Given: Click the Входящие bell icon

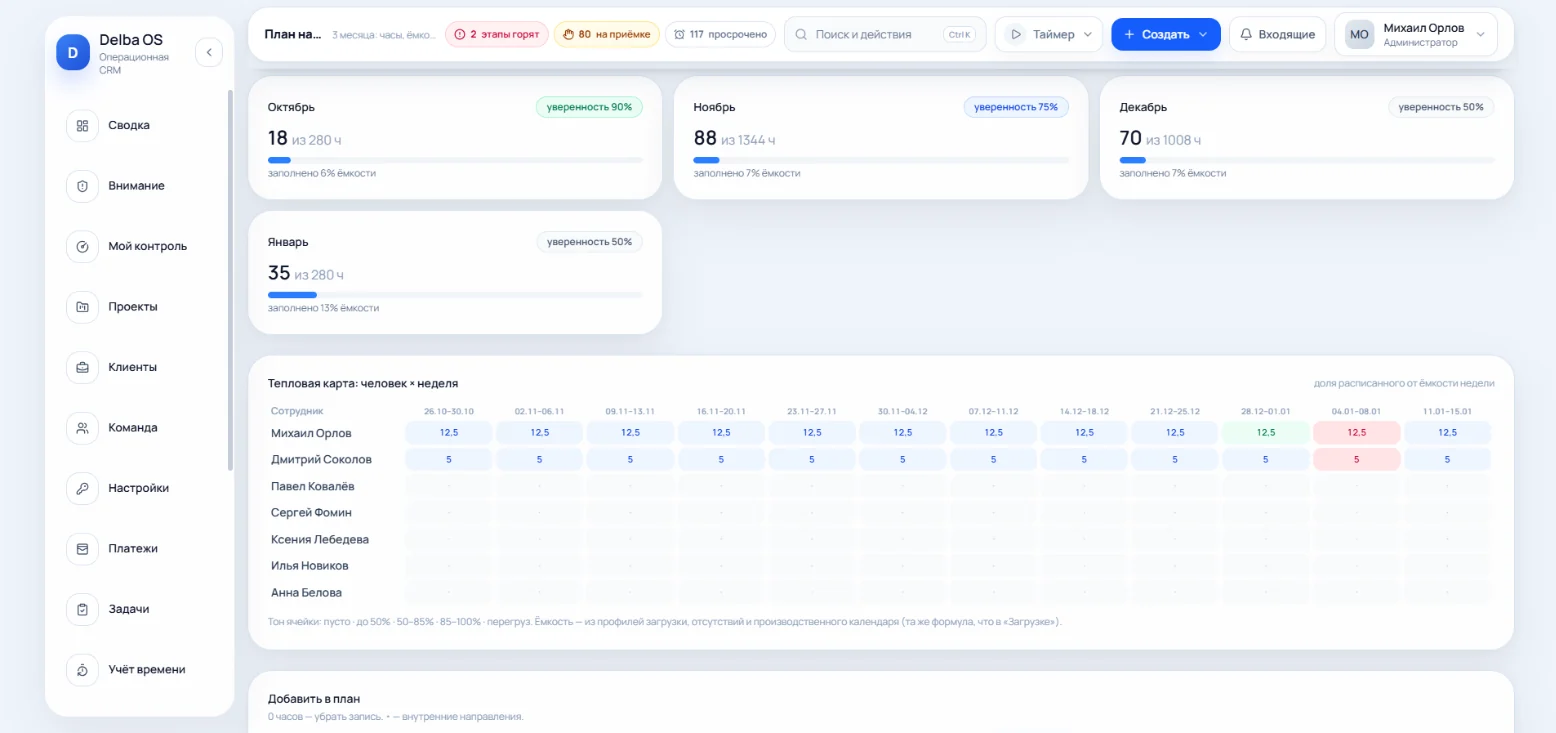Looking at the screenshot, I should 1246,34.
